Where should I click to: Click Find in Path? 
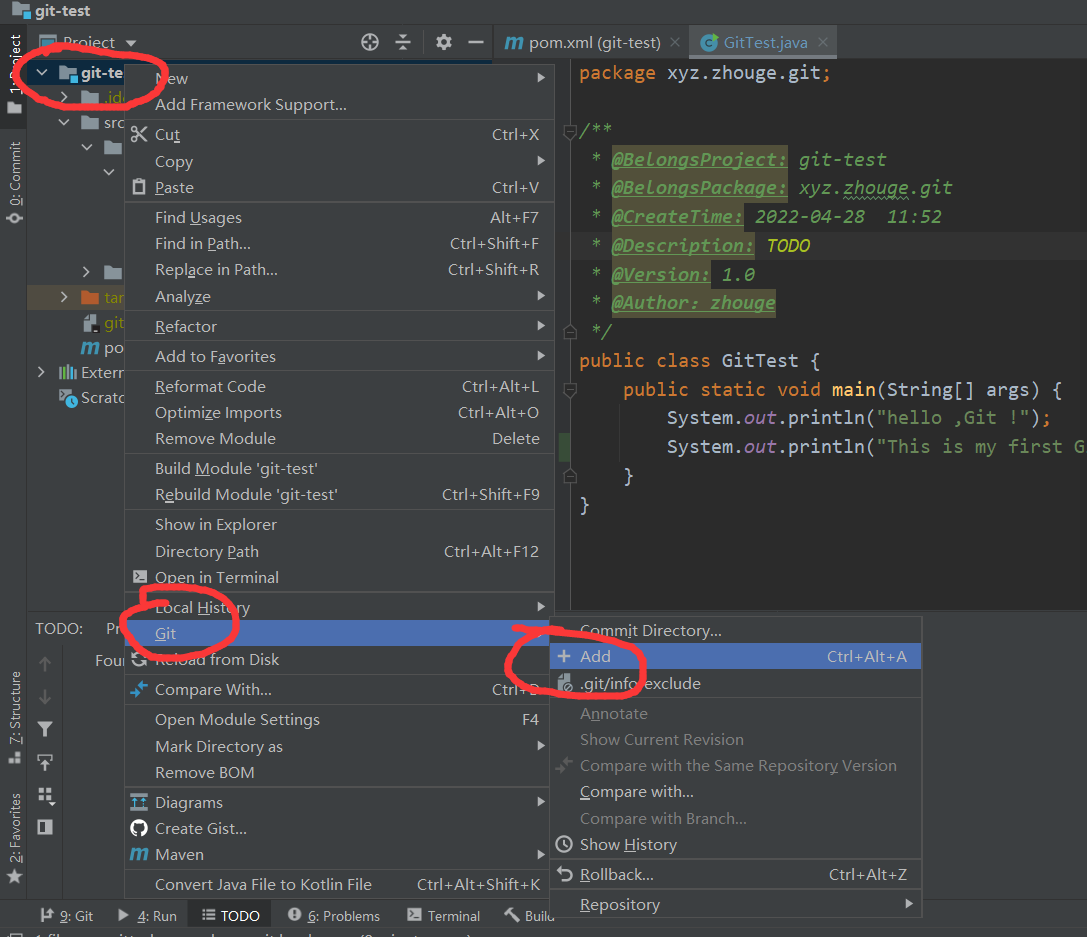[339, 244]
